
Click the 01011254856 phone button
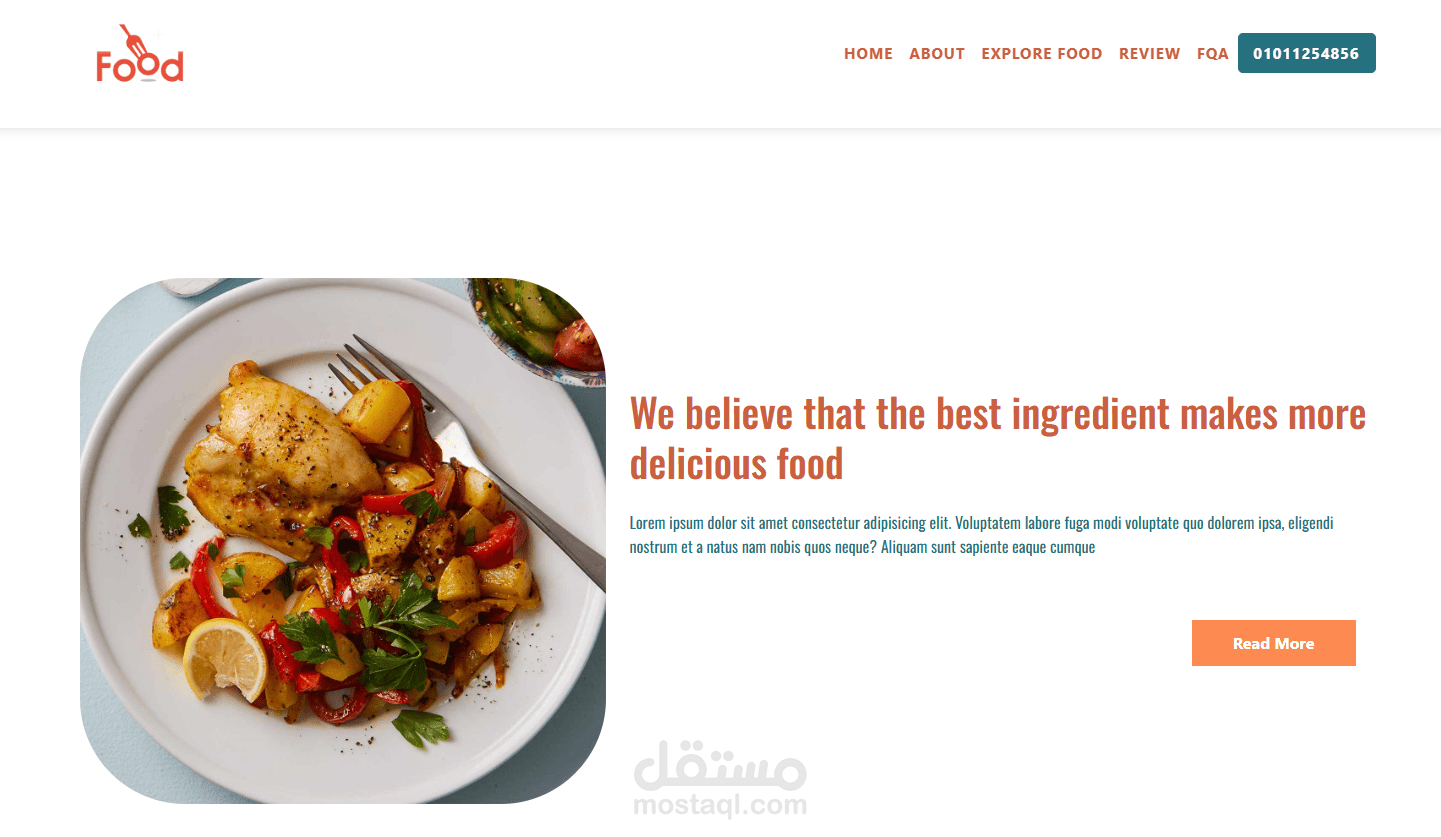tap(1307, 53)
